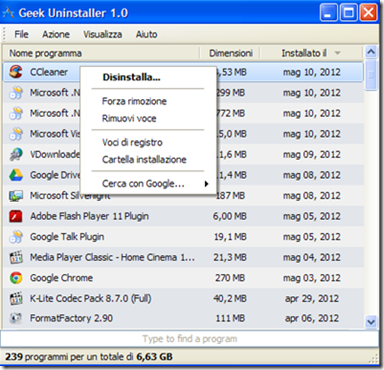
Task: Open the Visualizza menu
Action: [102, 34]
